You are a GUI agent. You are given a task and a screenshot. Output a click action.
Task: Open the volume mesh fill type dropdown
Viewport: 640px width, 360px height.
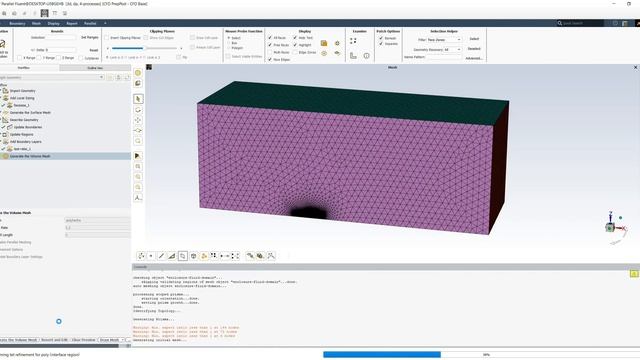(98, 220)
